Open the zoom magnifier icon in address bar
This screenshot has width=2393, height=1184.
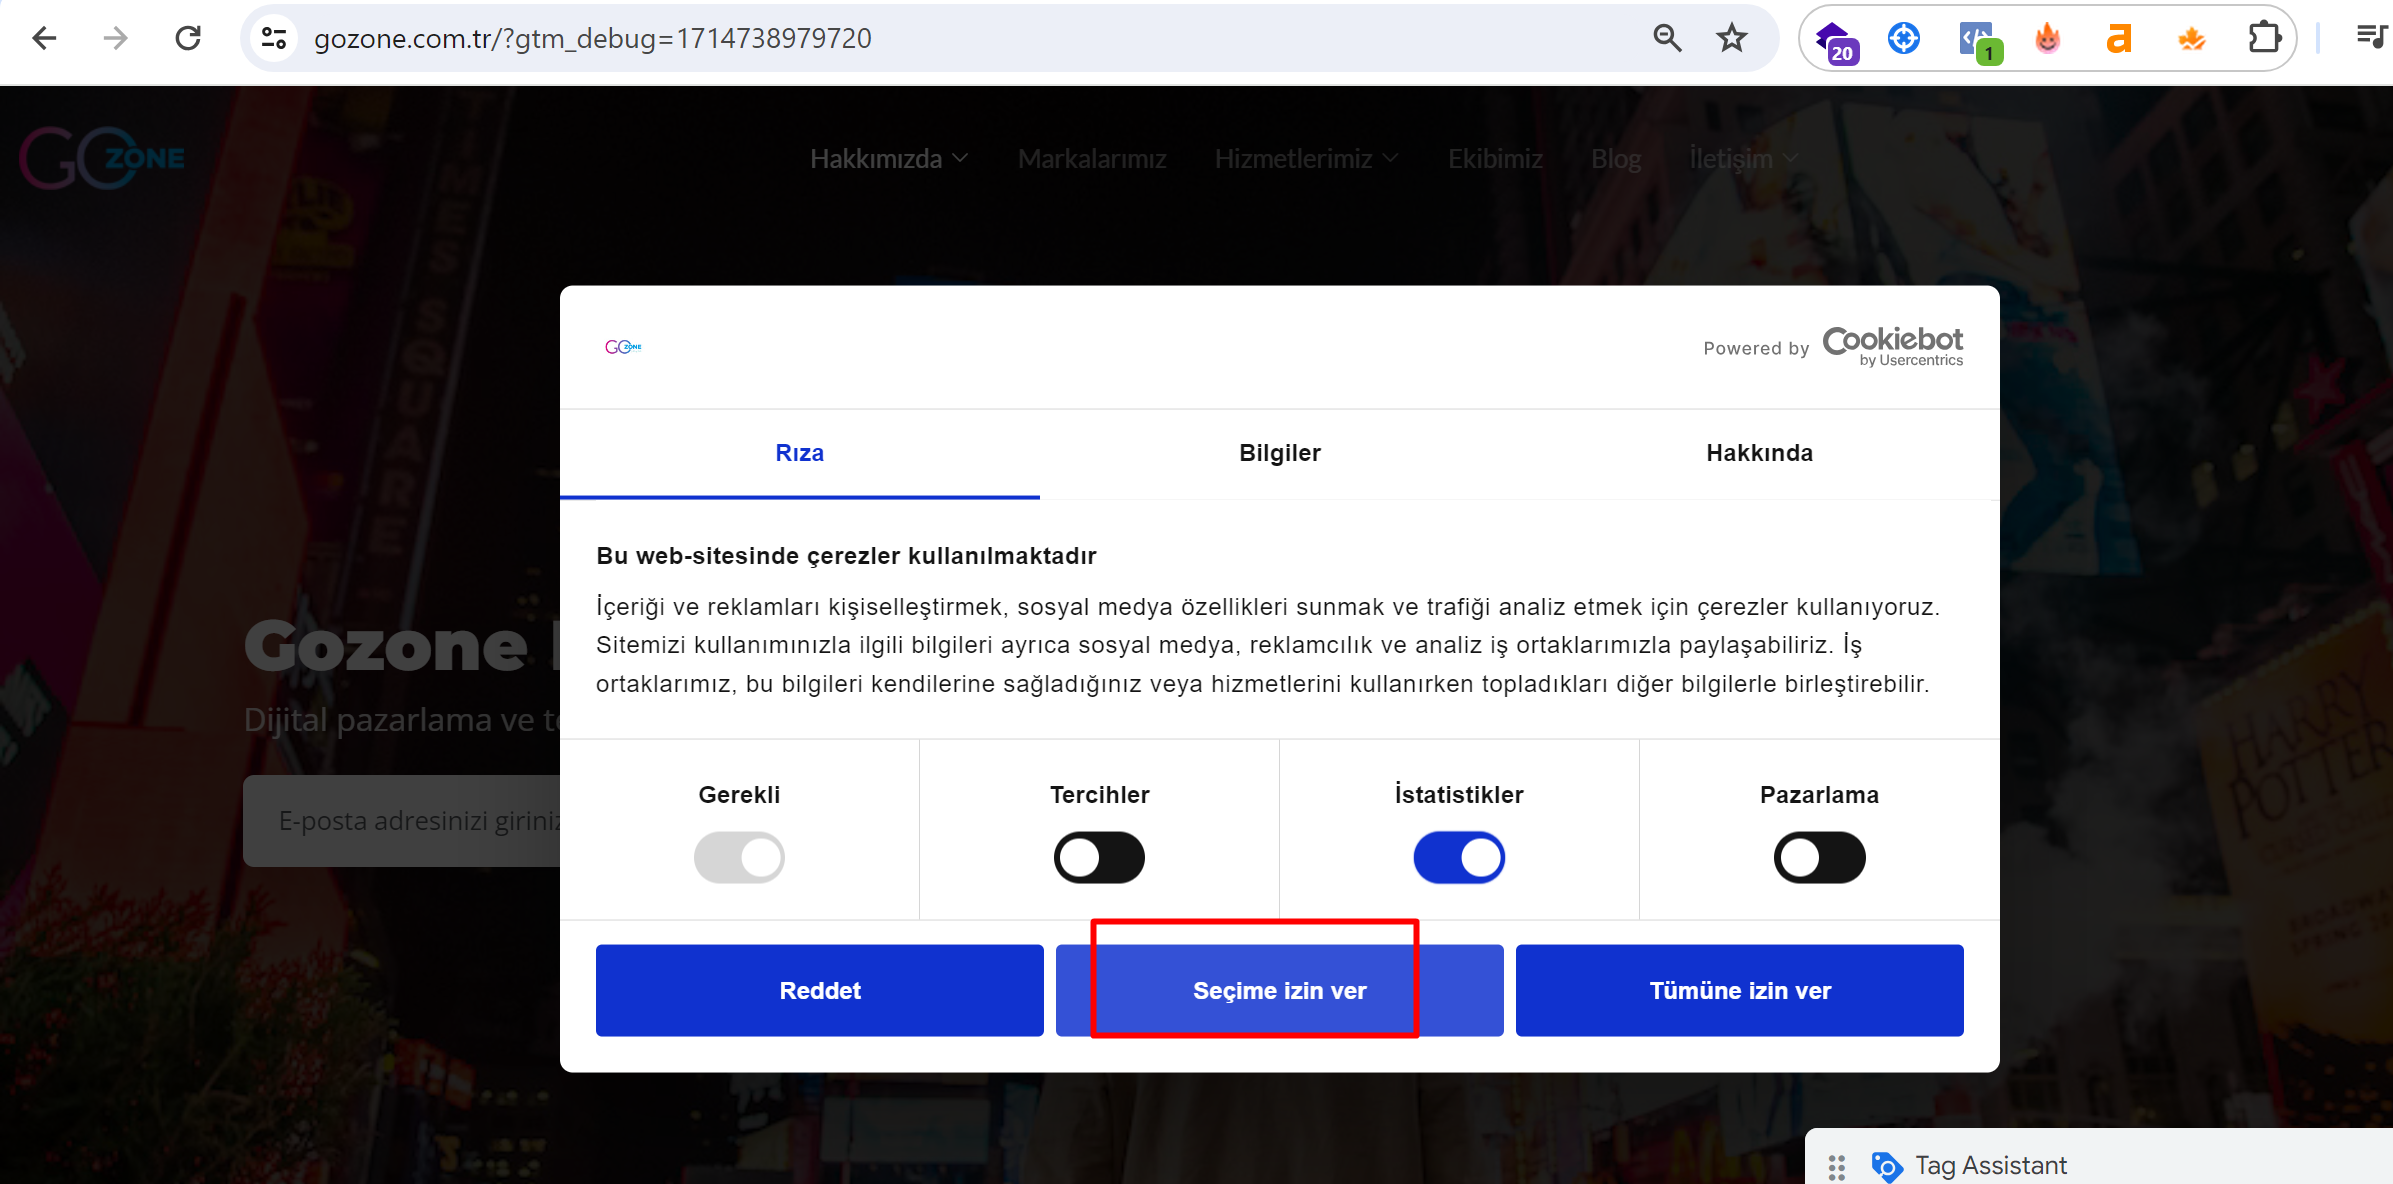click(x=1666, y=38)
